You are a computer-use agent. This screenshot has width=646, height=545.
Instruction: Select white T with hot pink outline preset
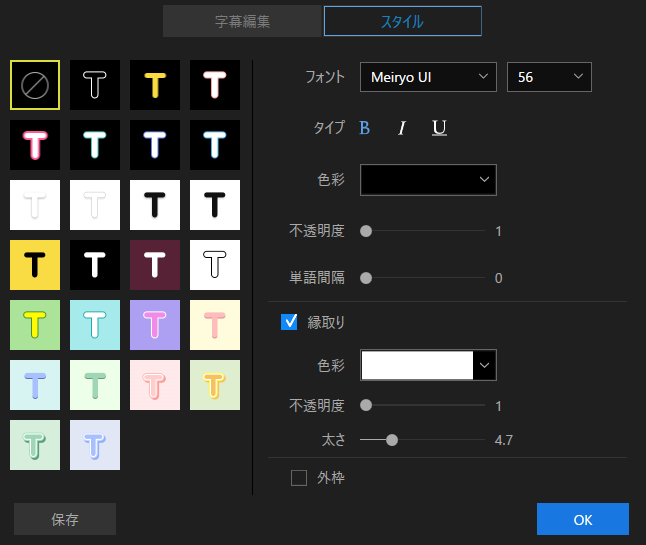point(35,145)
